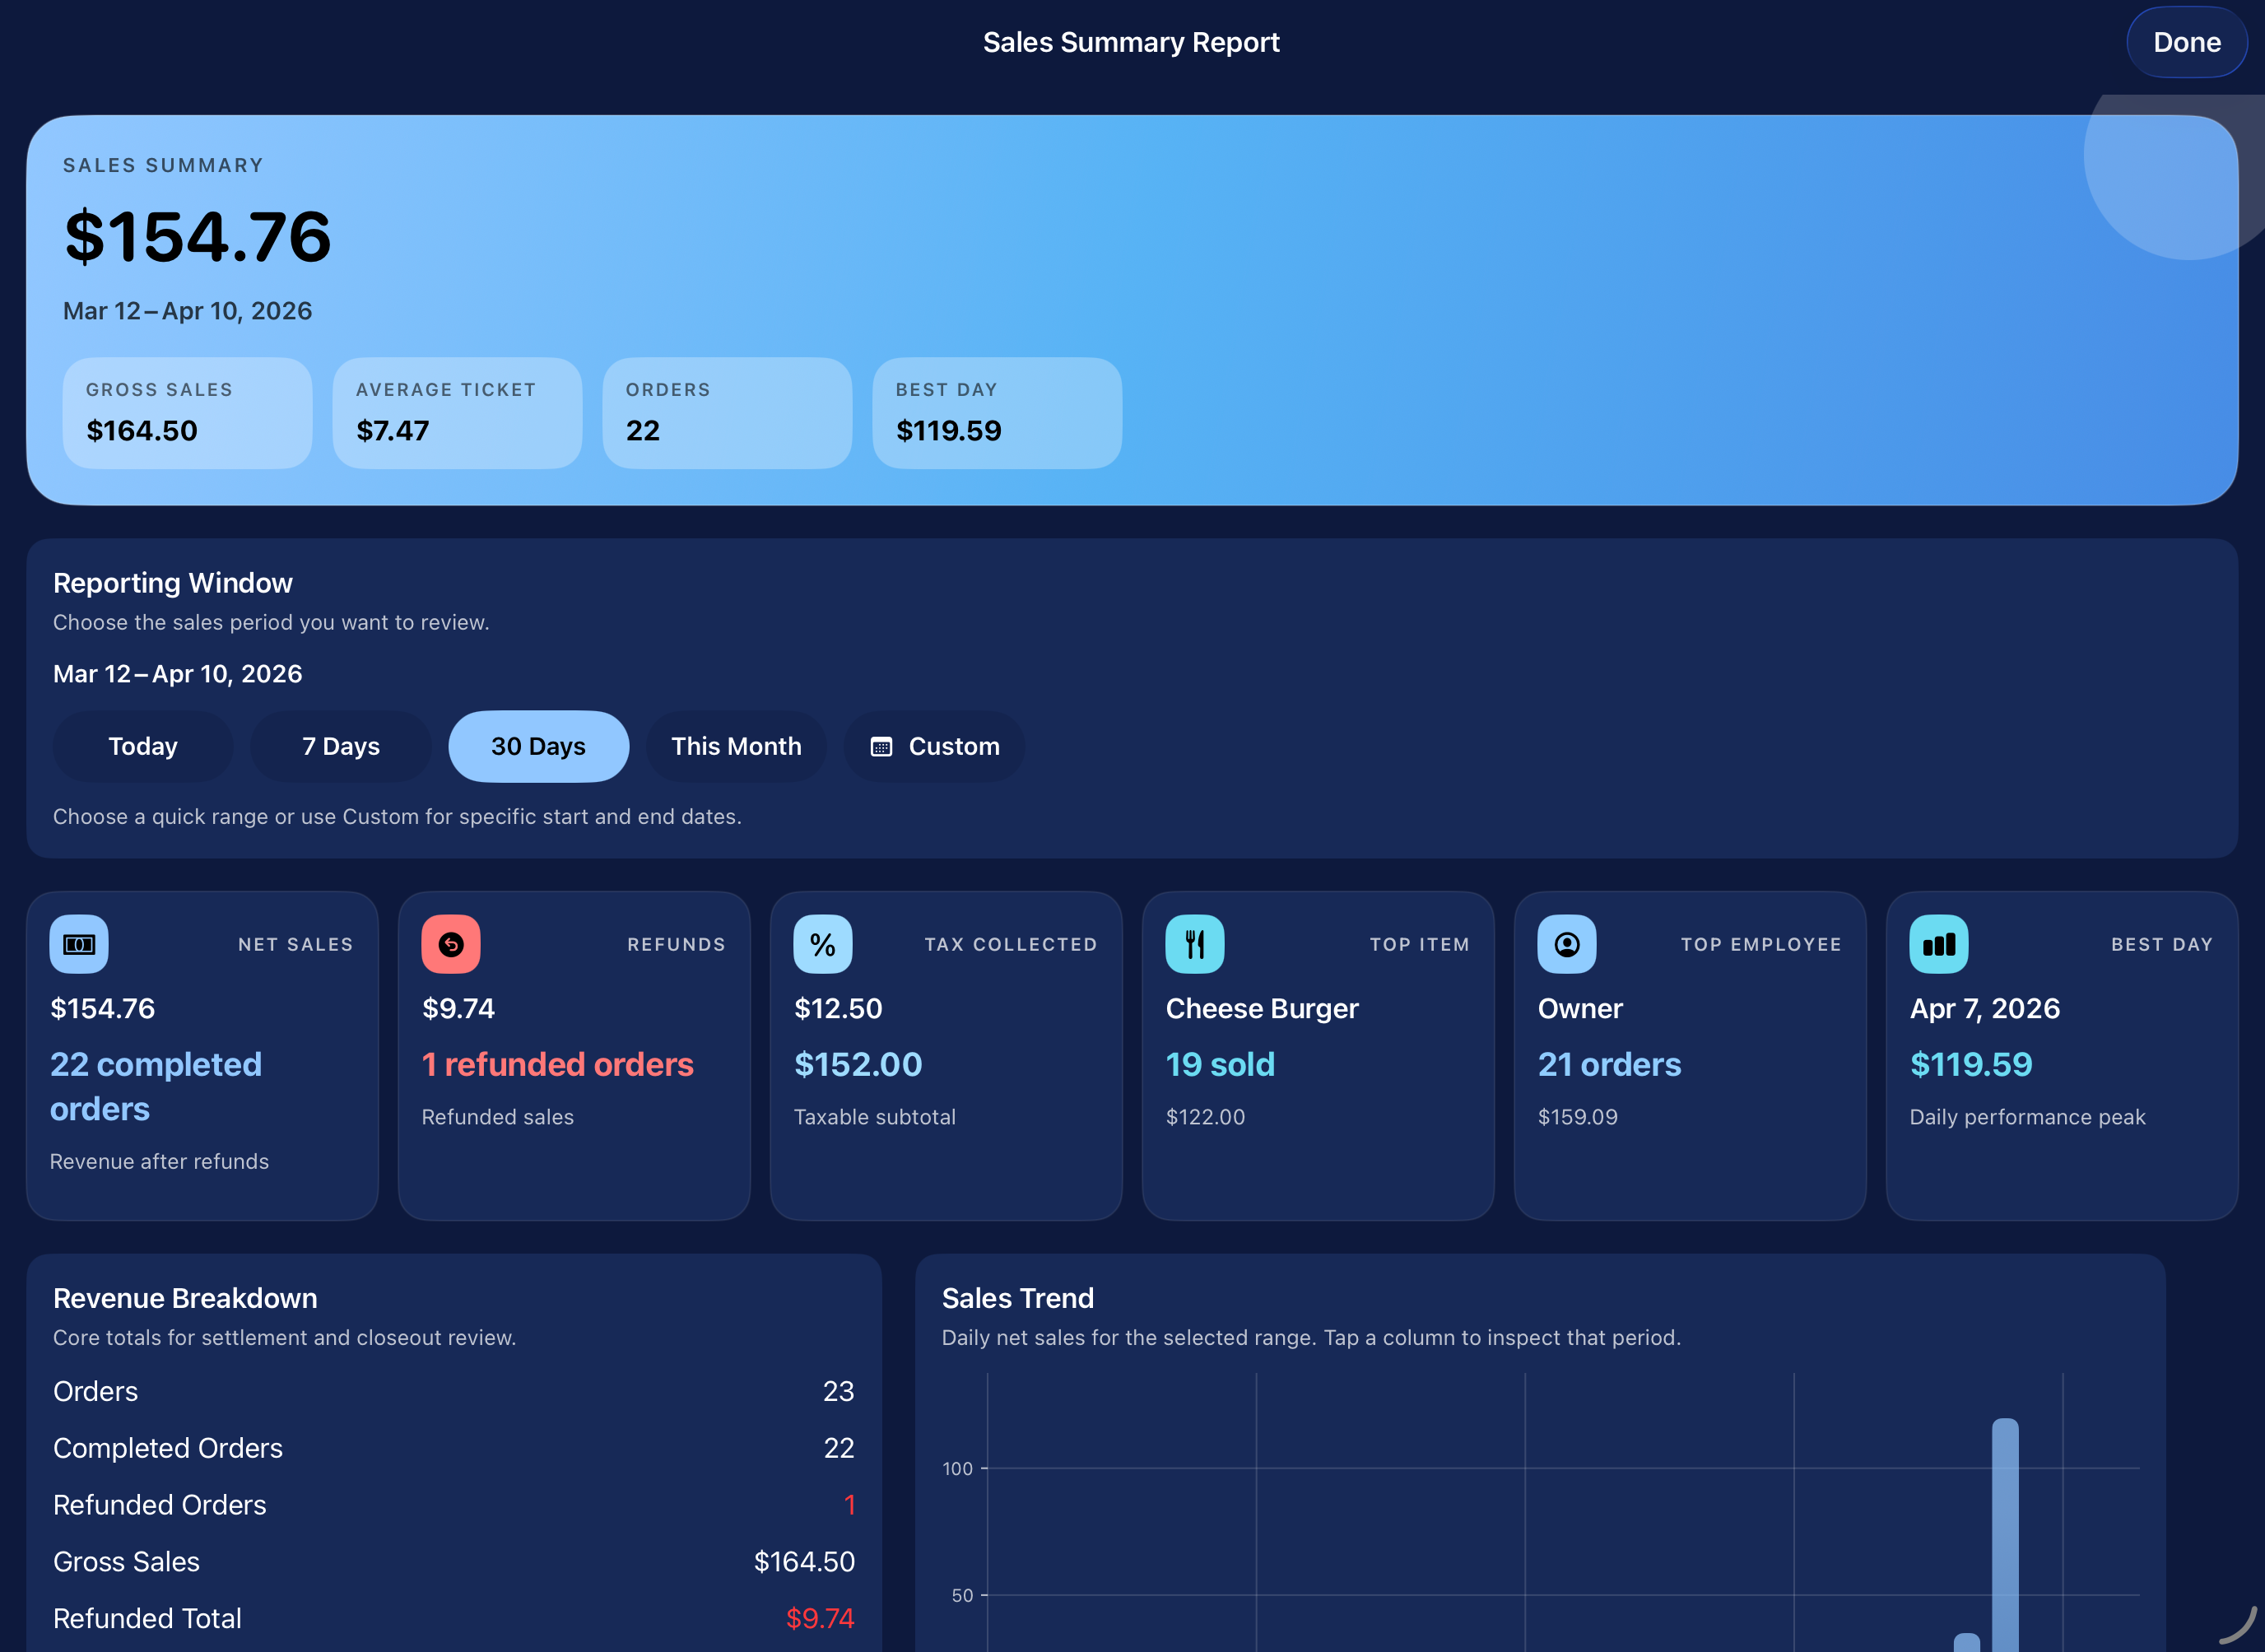2265x1652 pixels.
Task: Click the Tax Collected percent icon
Action: tap(823, 943)
